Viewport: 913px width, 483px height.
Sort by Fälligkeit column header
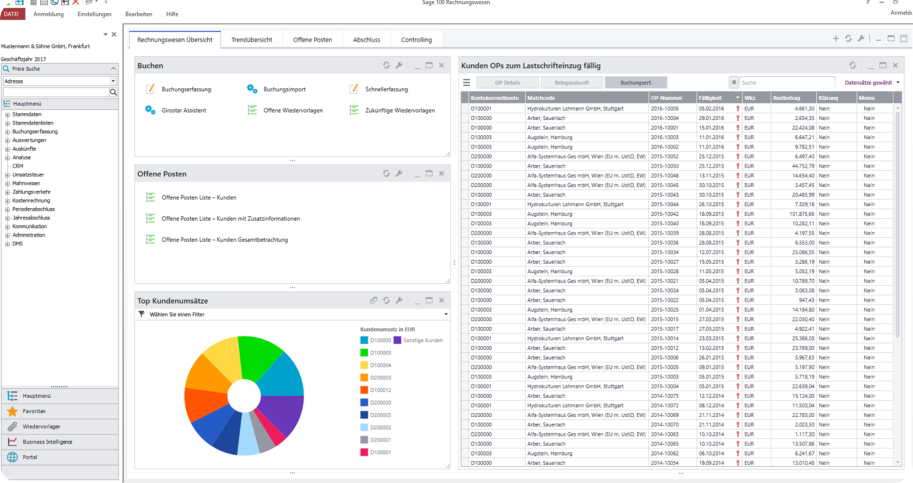pos(719,98)
